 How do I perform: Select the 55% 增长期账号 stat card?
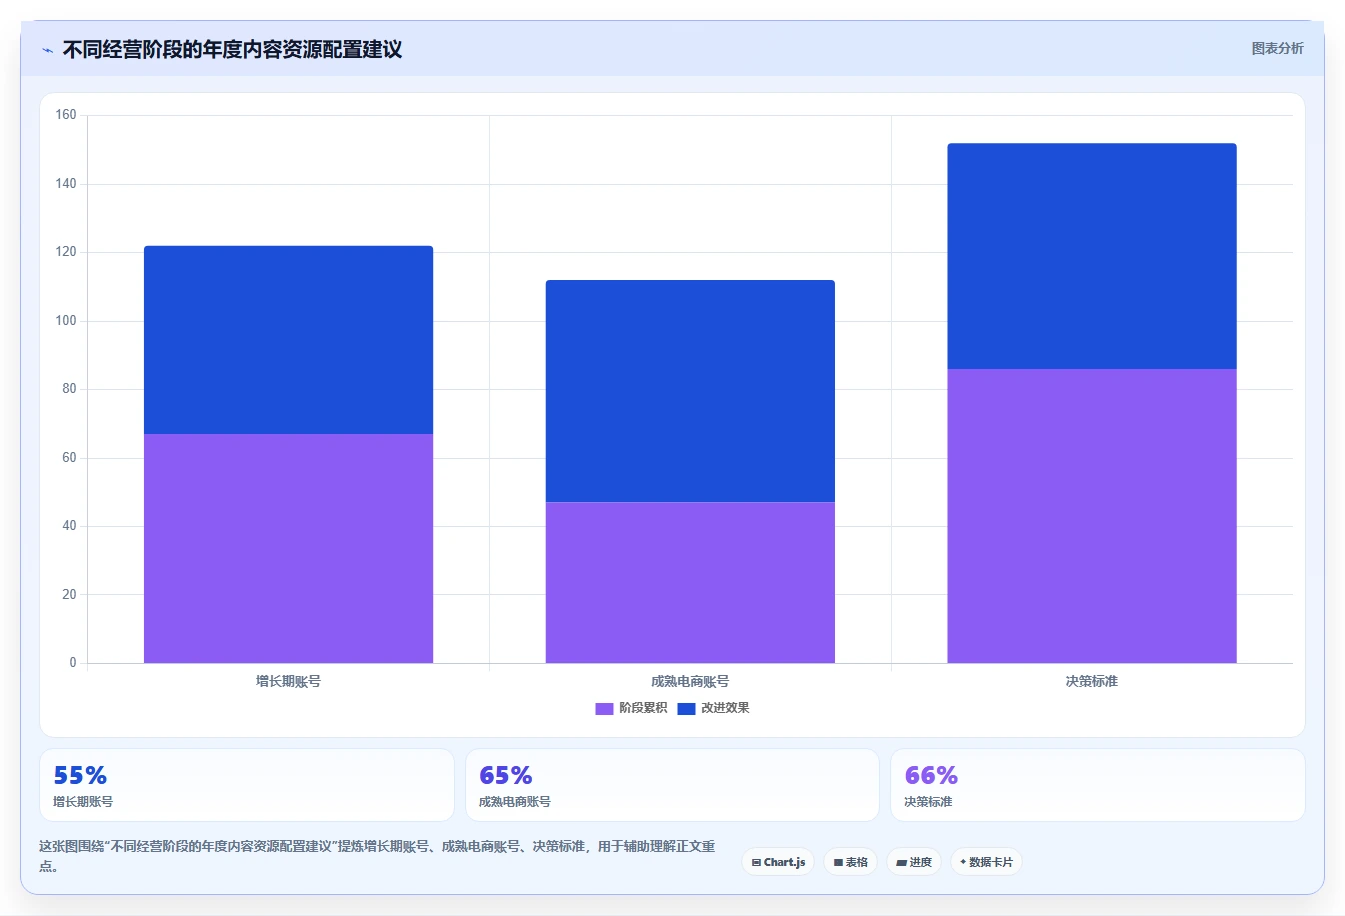247,785
